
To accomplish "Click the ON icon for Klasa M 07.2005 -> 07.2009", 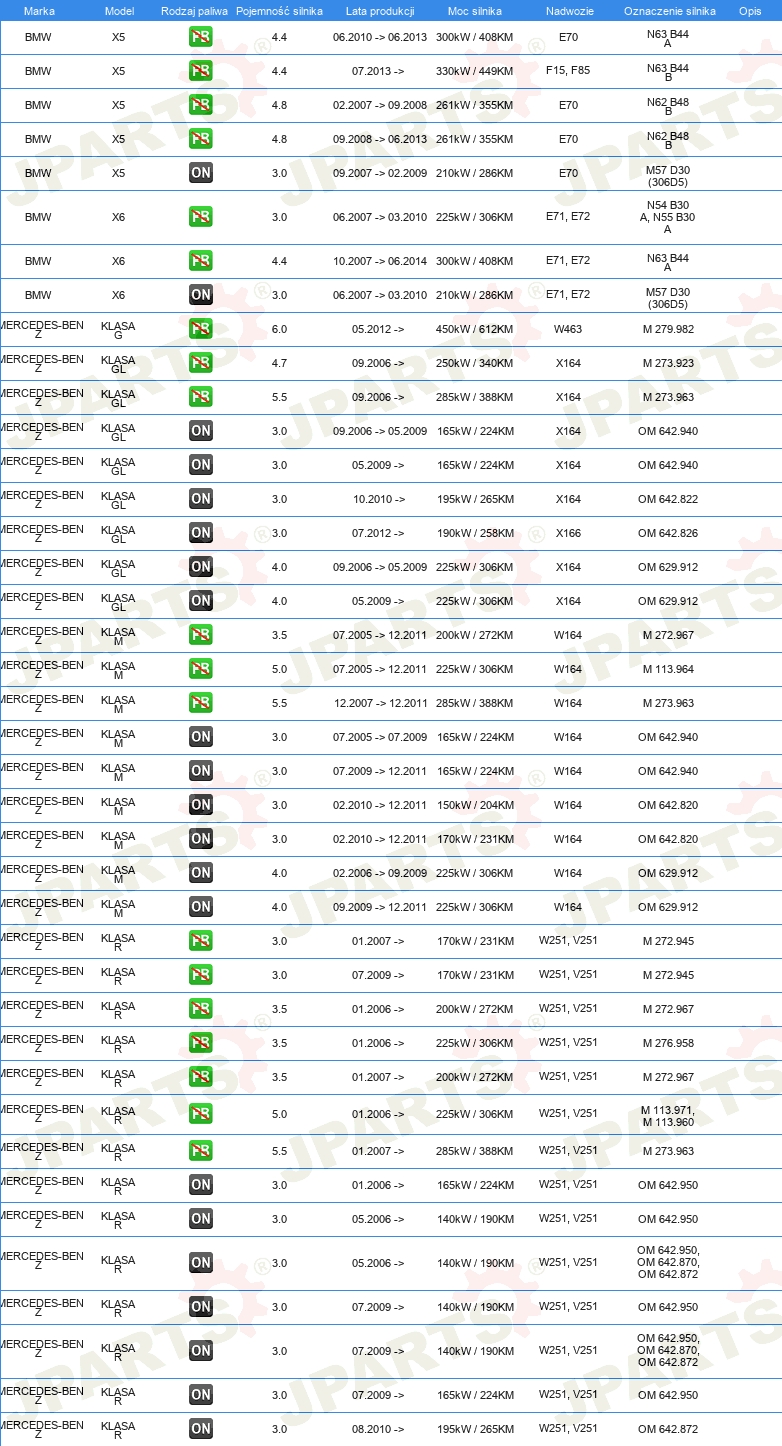I will (200, 737).
